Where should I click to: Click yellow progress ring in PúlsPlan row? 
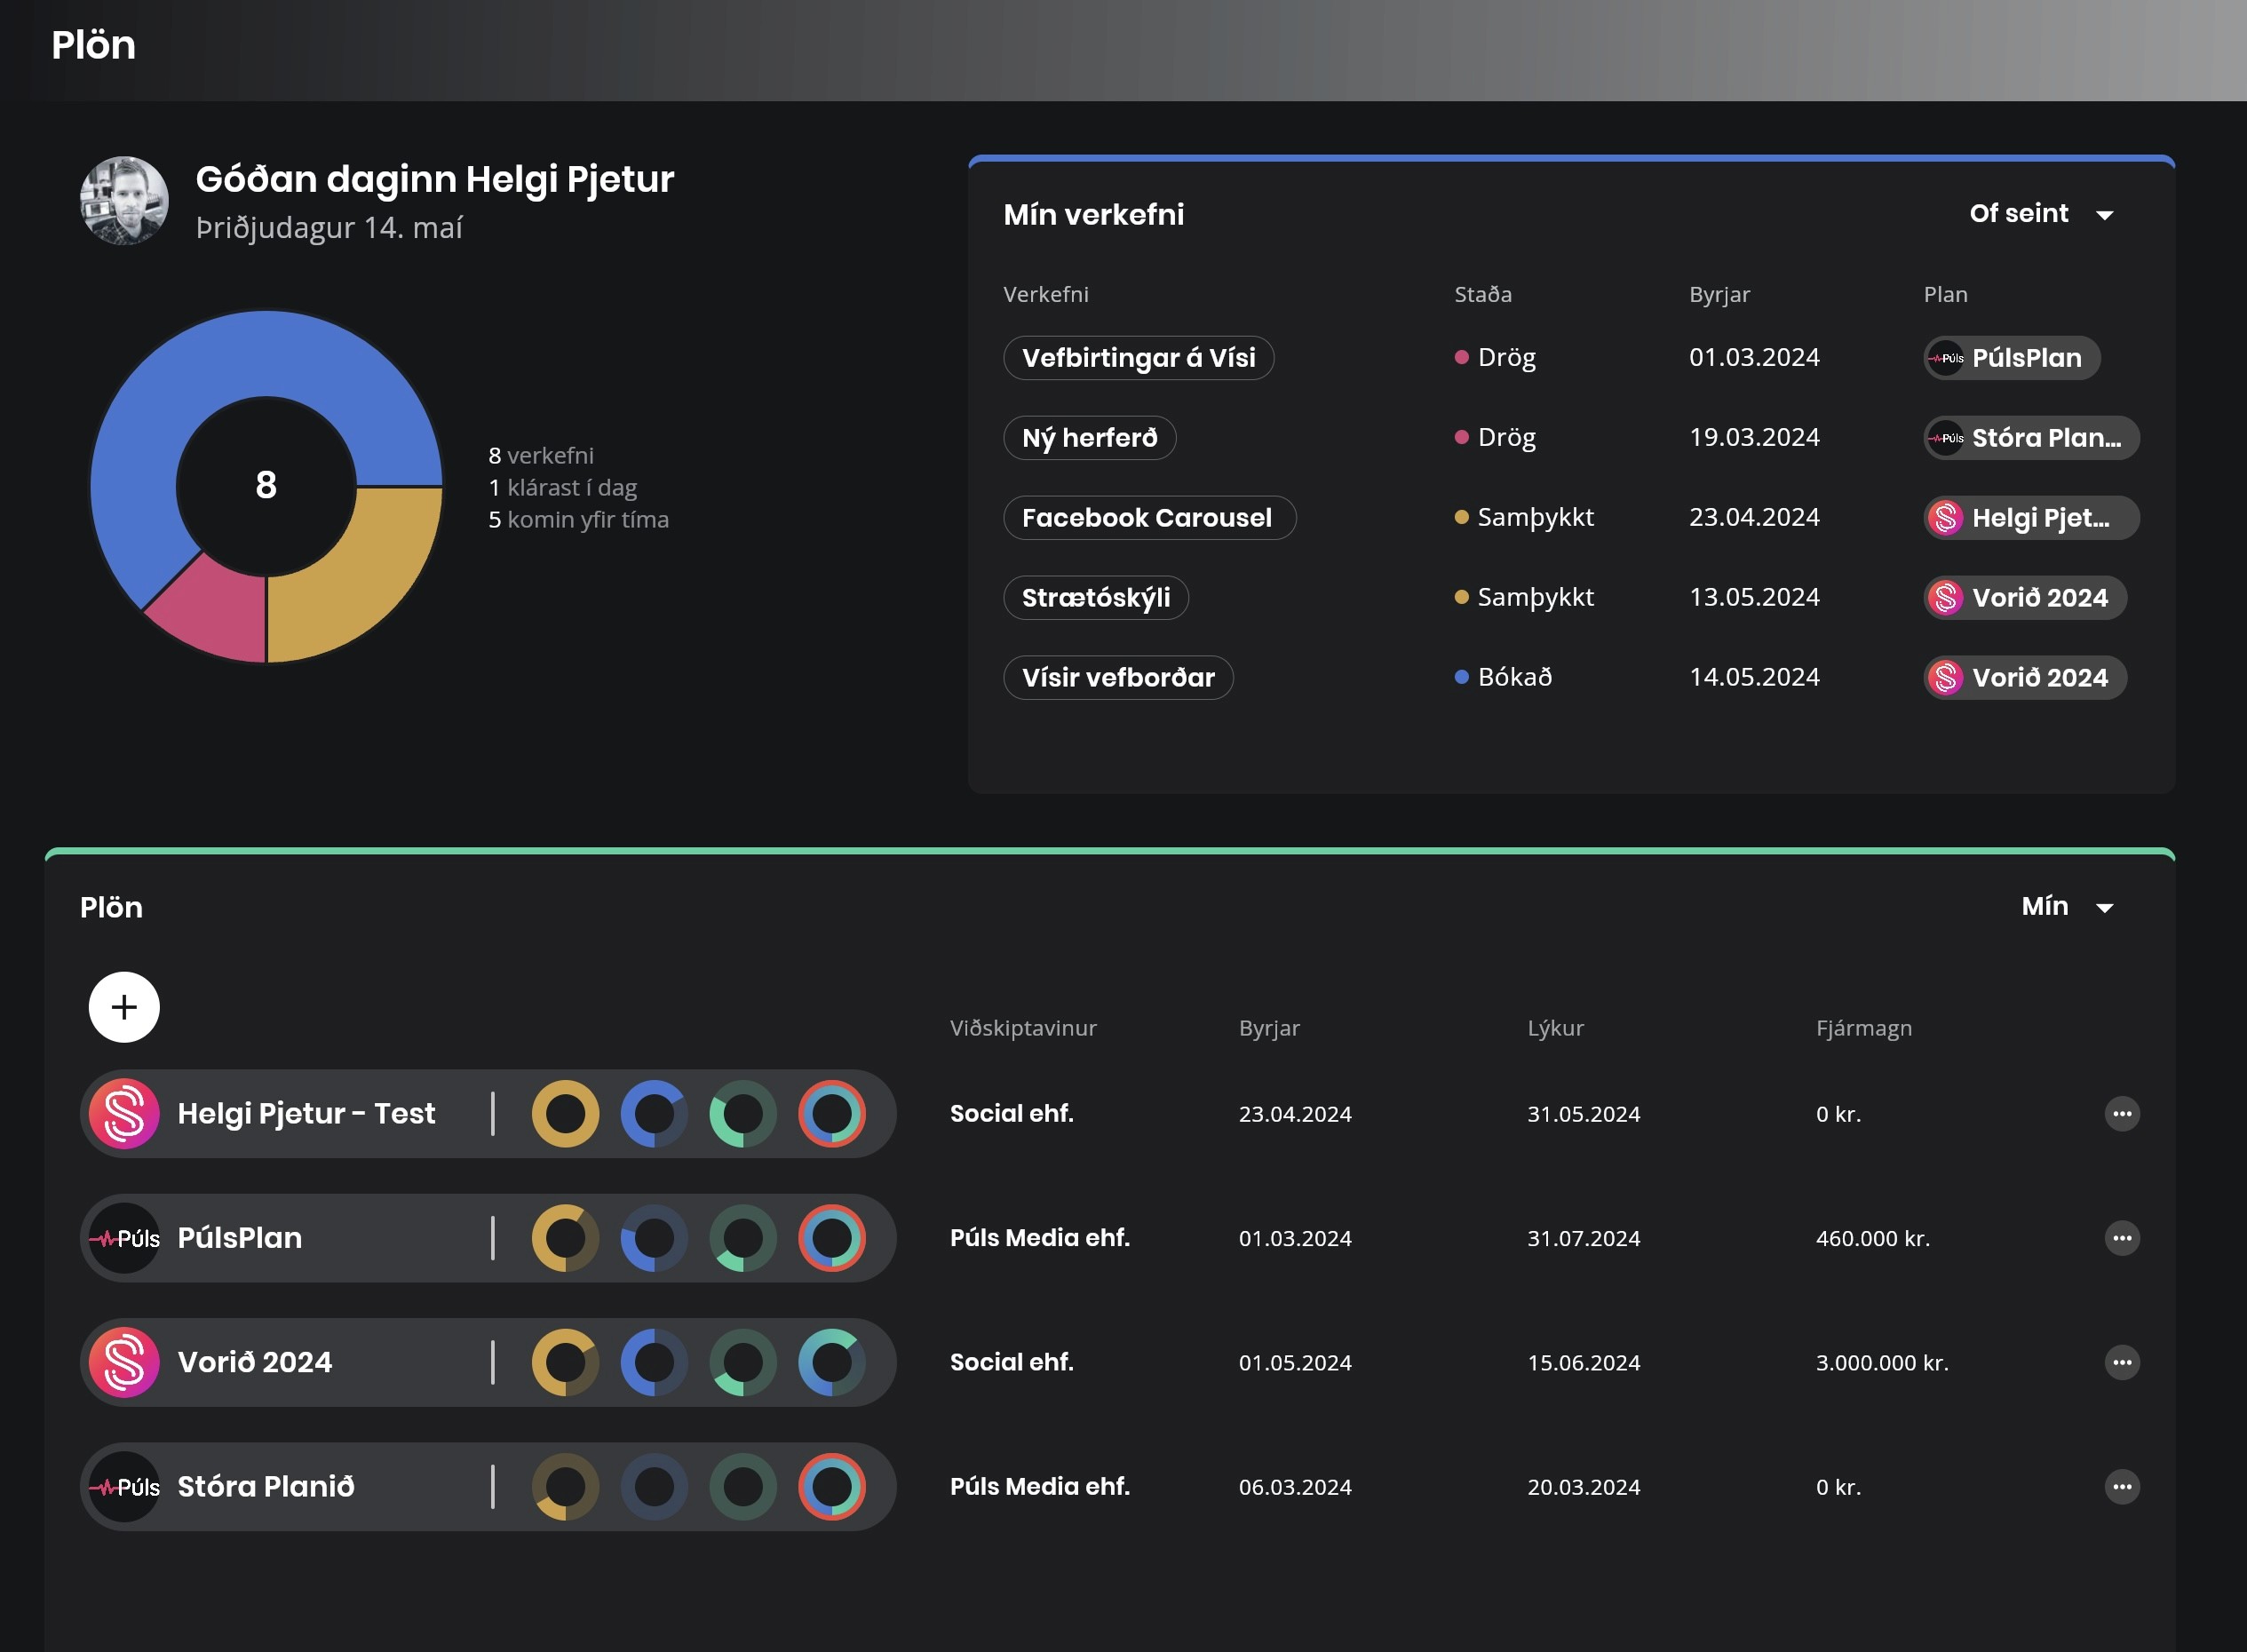pos(565,1238)
